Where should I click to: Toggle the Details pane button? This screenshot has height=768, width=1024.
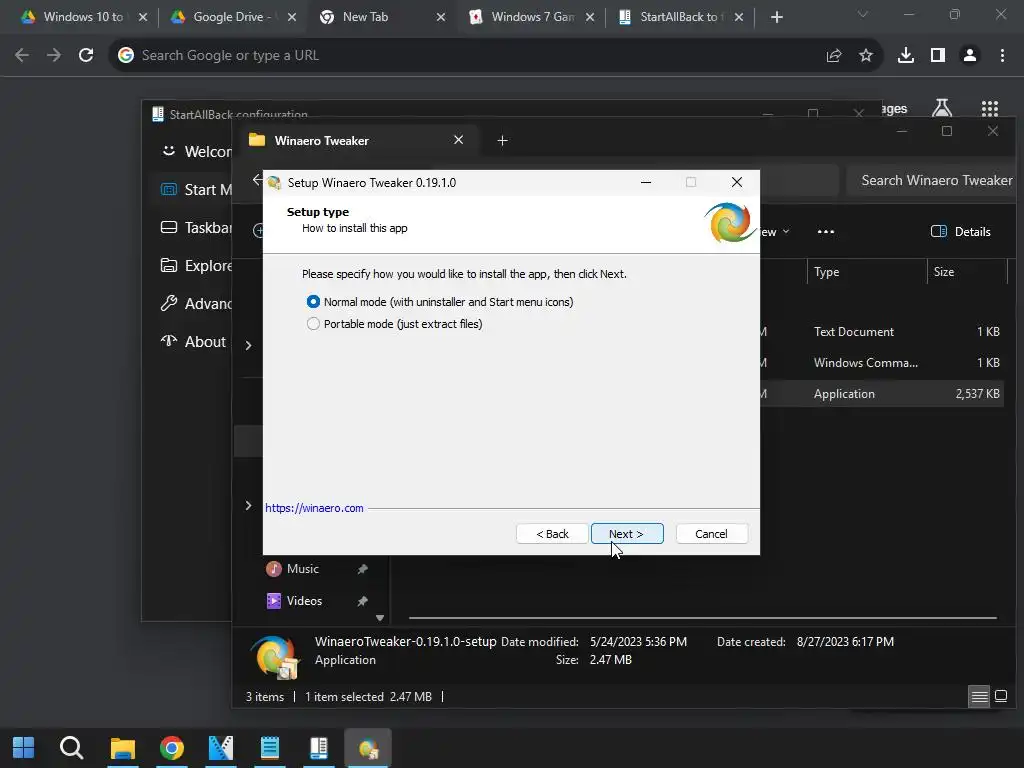(961, 231)
